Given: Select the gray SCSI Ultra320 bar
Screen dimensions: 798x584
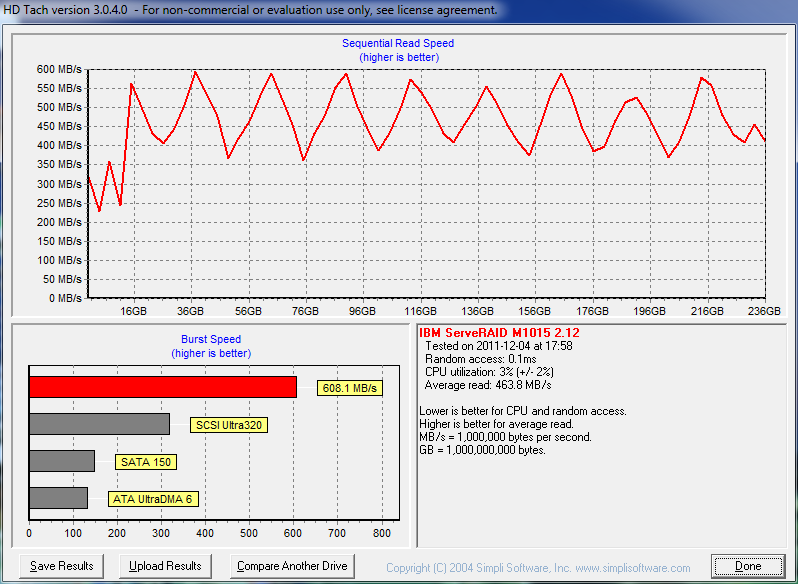Looking at the screenshot, I should tap(99, 424).
